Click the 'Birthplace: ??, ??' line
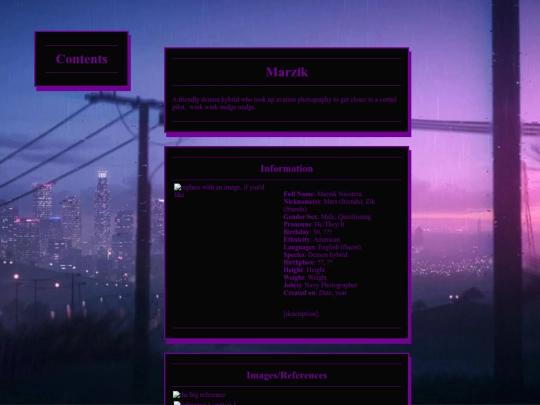This screenshot has height=405, width=540. click(x=308, y=262)
